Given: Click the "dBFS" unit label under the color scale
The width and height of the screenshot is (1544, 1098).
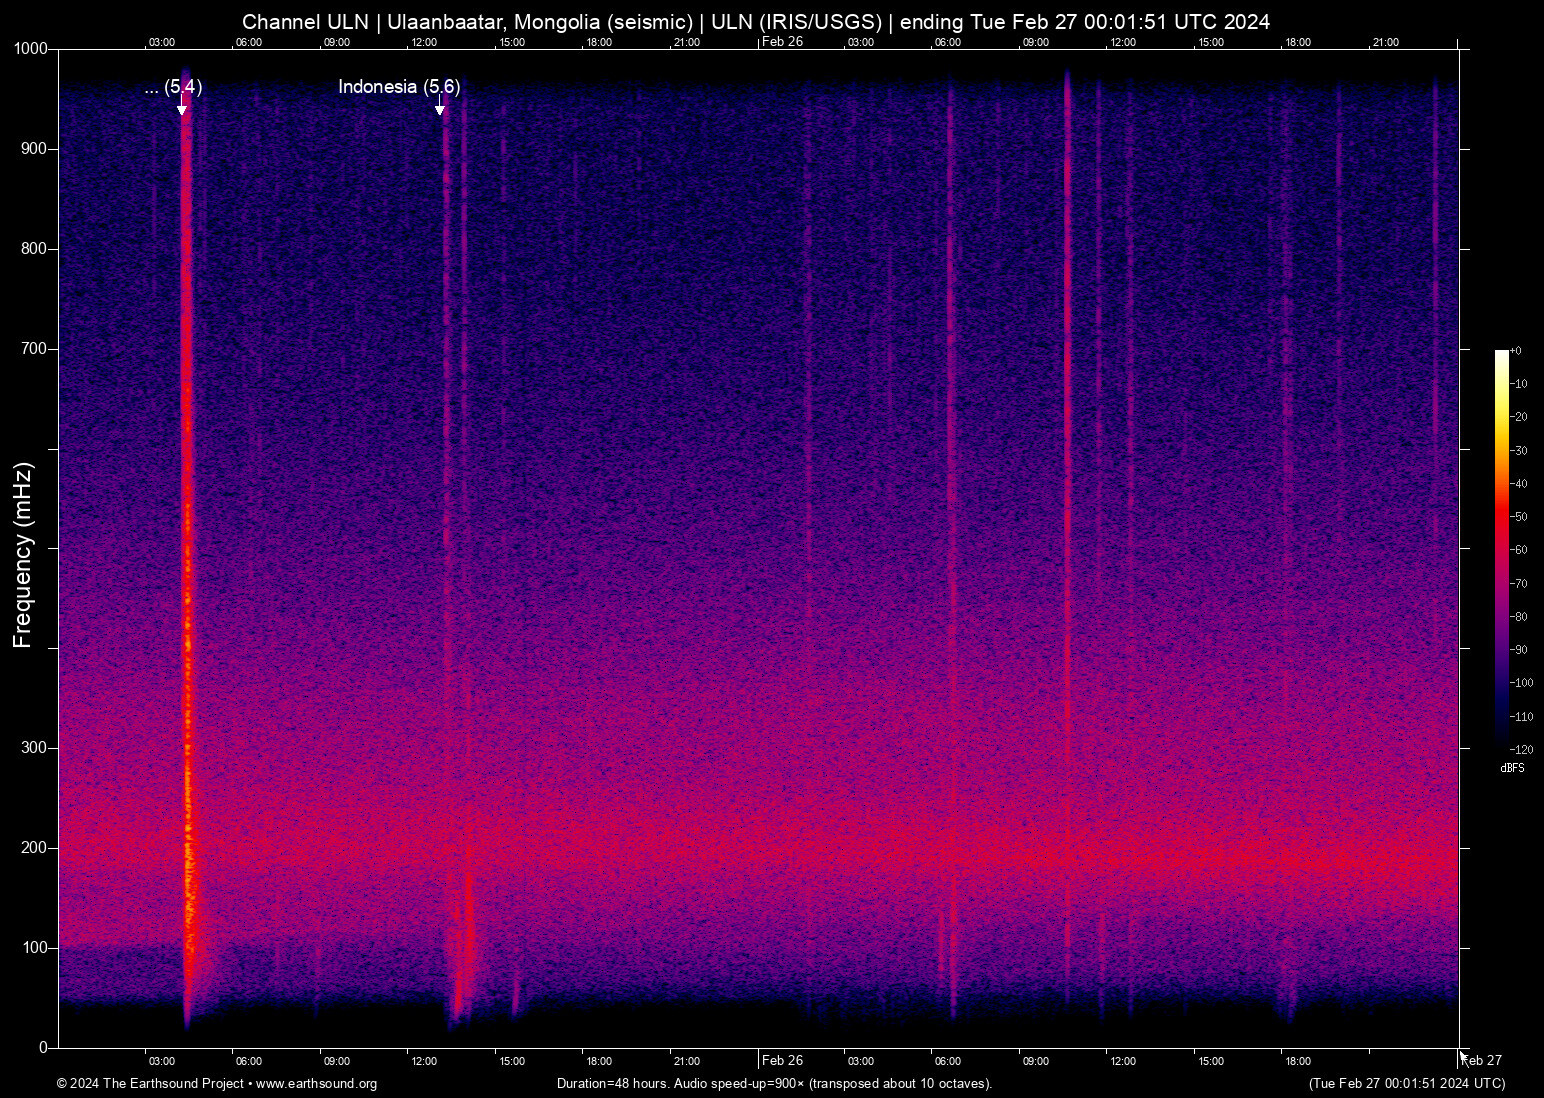Looking at the screenshot, I should [x=1512, y=768].
